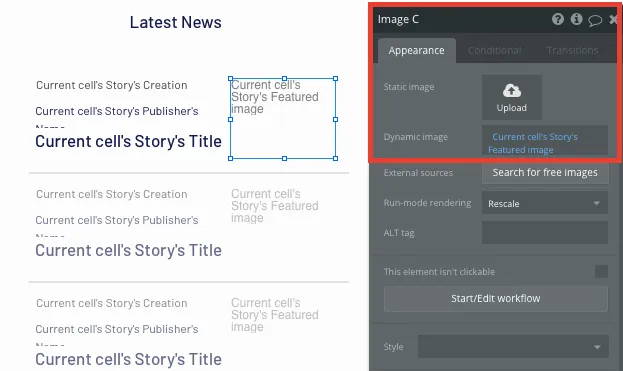Image resolution: width=623 pixels, height=371 pixels.
Task: Click second row's Story's Title text
Action: point(128,251)
